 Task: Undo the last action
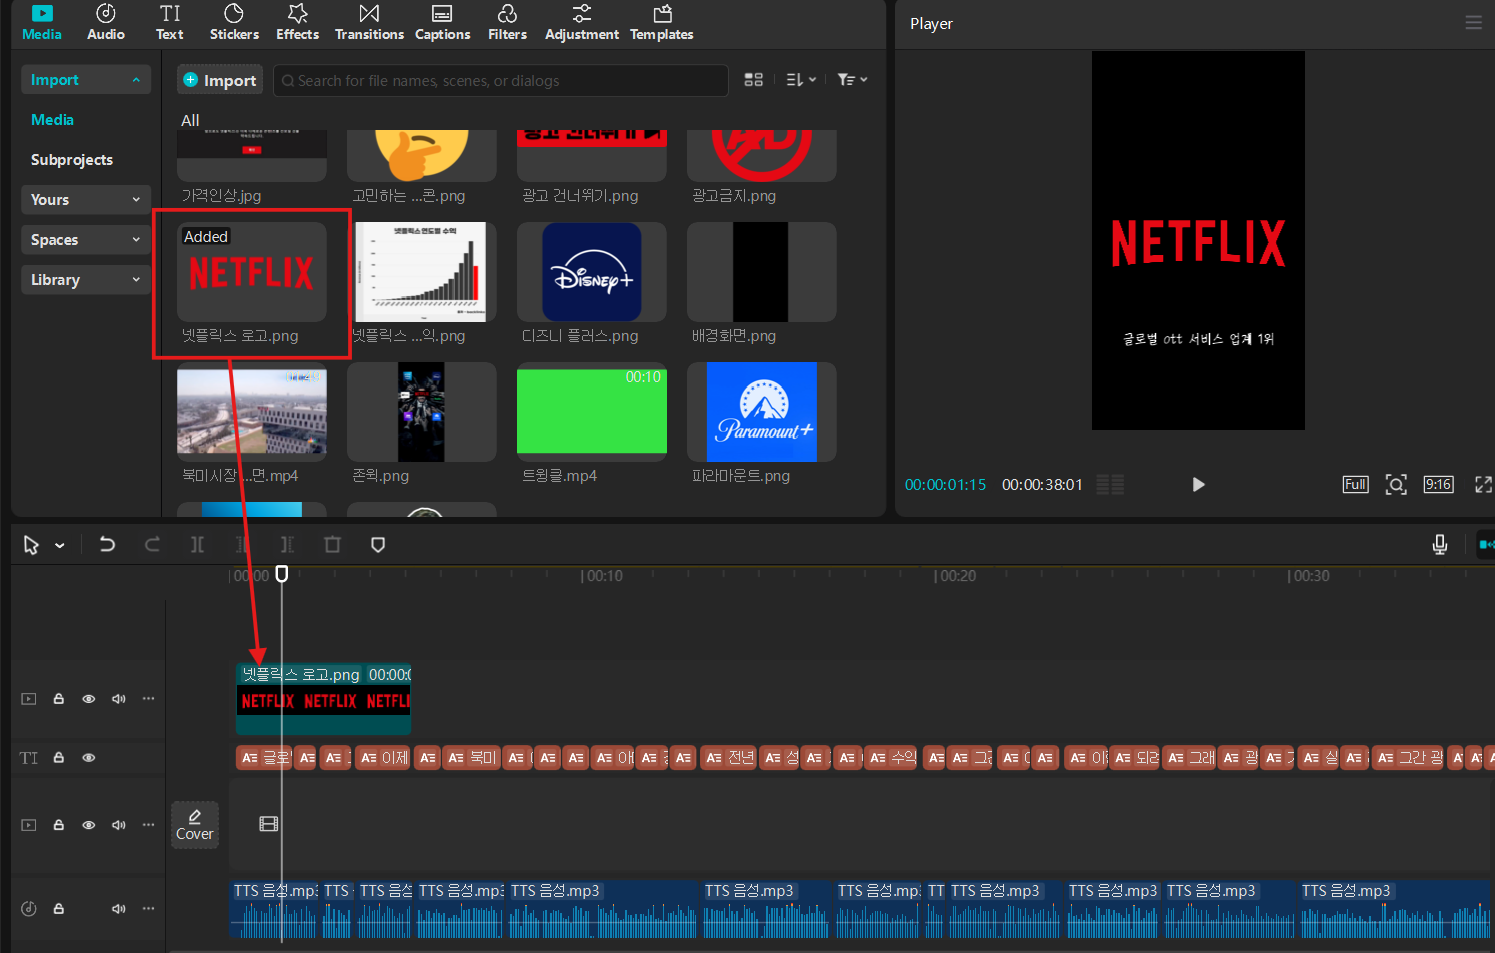107,545
